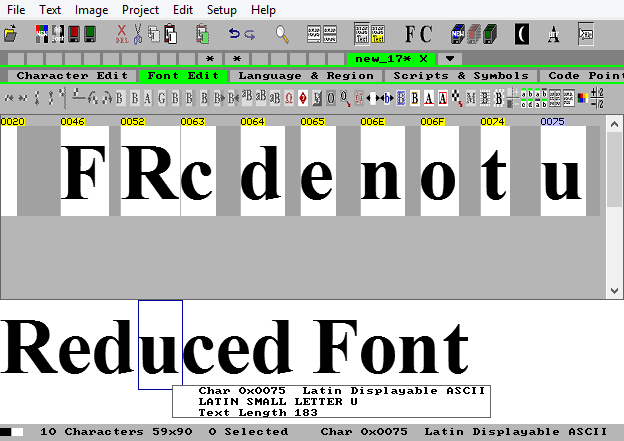
Task: Click the black/white swatch in status bar
Action: pyautogui.click(x=12, y=432)
